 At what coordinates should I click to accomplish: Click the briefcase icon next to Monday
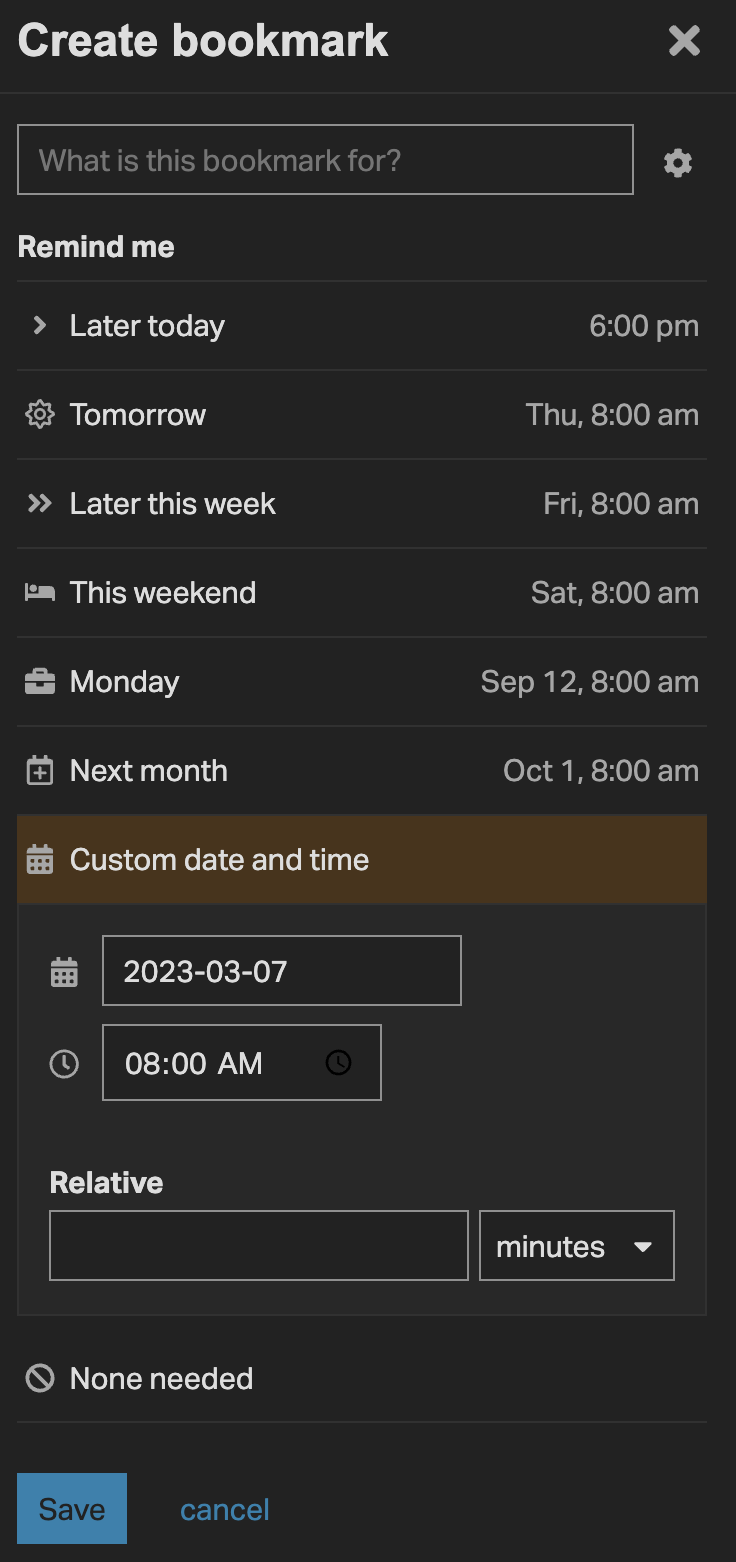(39, 682)
